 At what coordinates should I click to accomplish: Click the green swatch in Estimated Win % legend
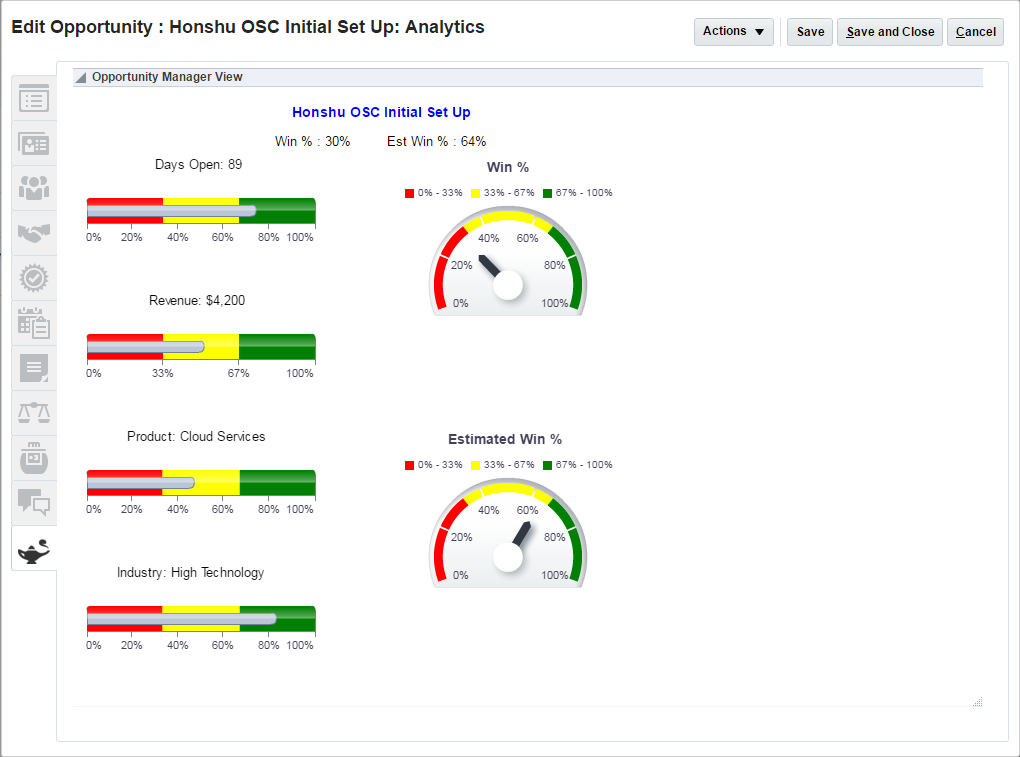[547, 465]
